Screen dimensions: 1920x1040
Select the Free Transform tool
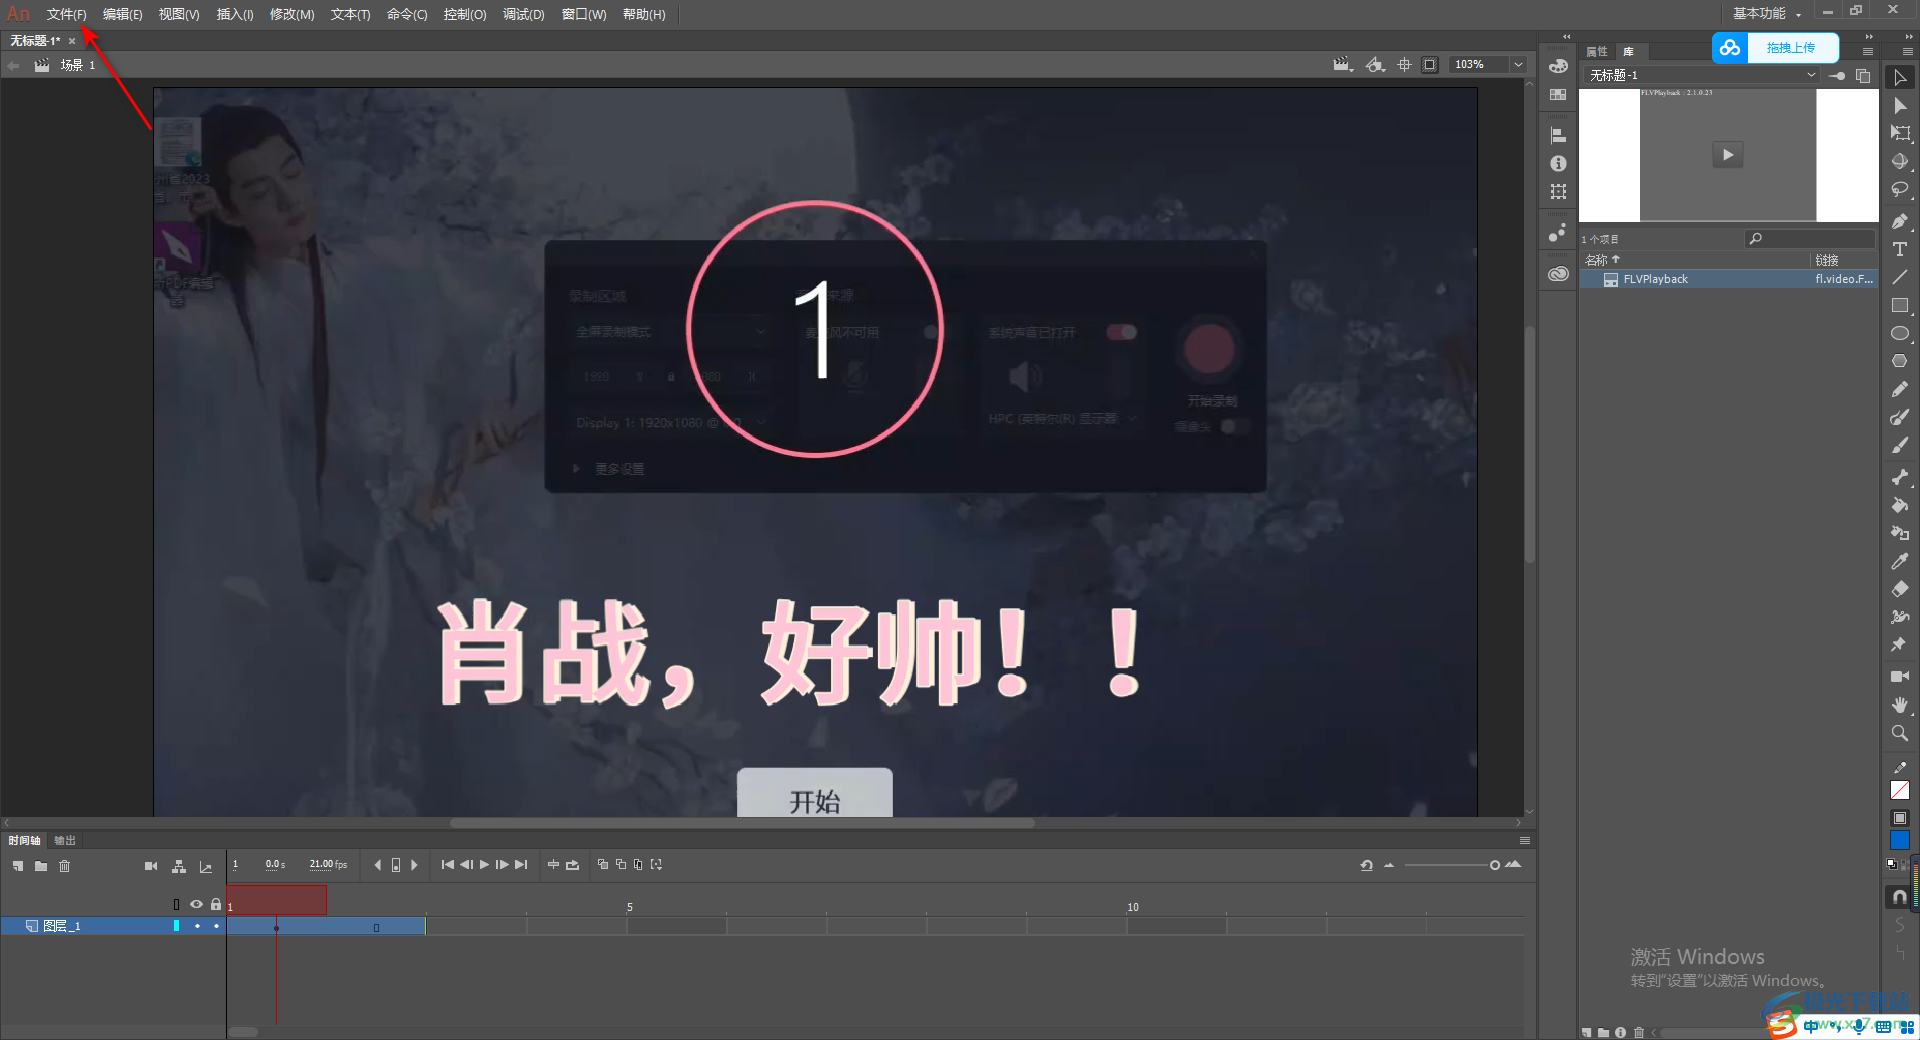tap(1900, 133)
